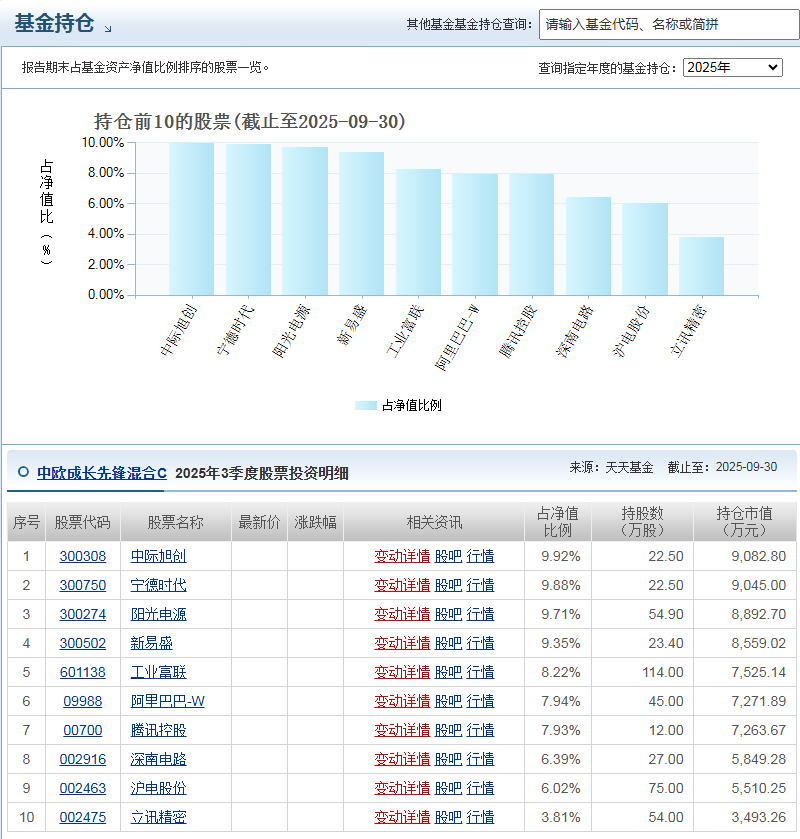
Task: Open 行情 for 阳光电源 row
Action: [480, 614]
